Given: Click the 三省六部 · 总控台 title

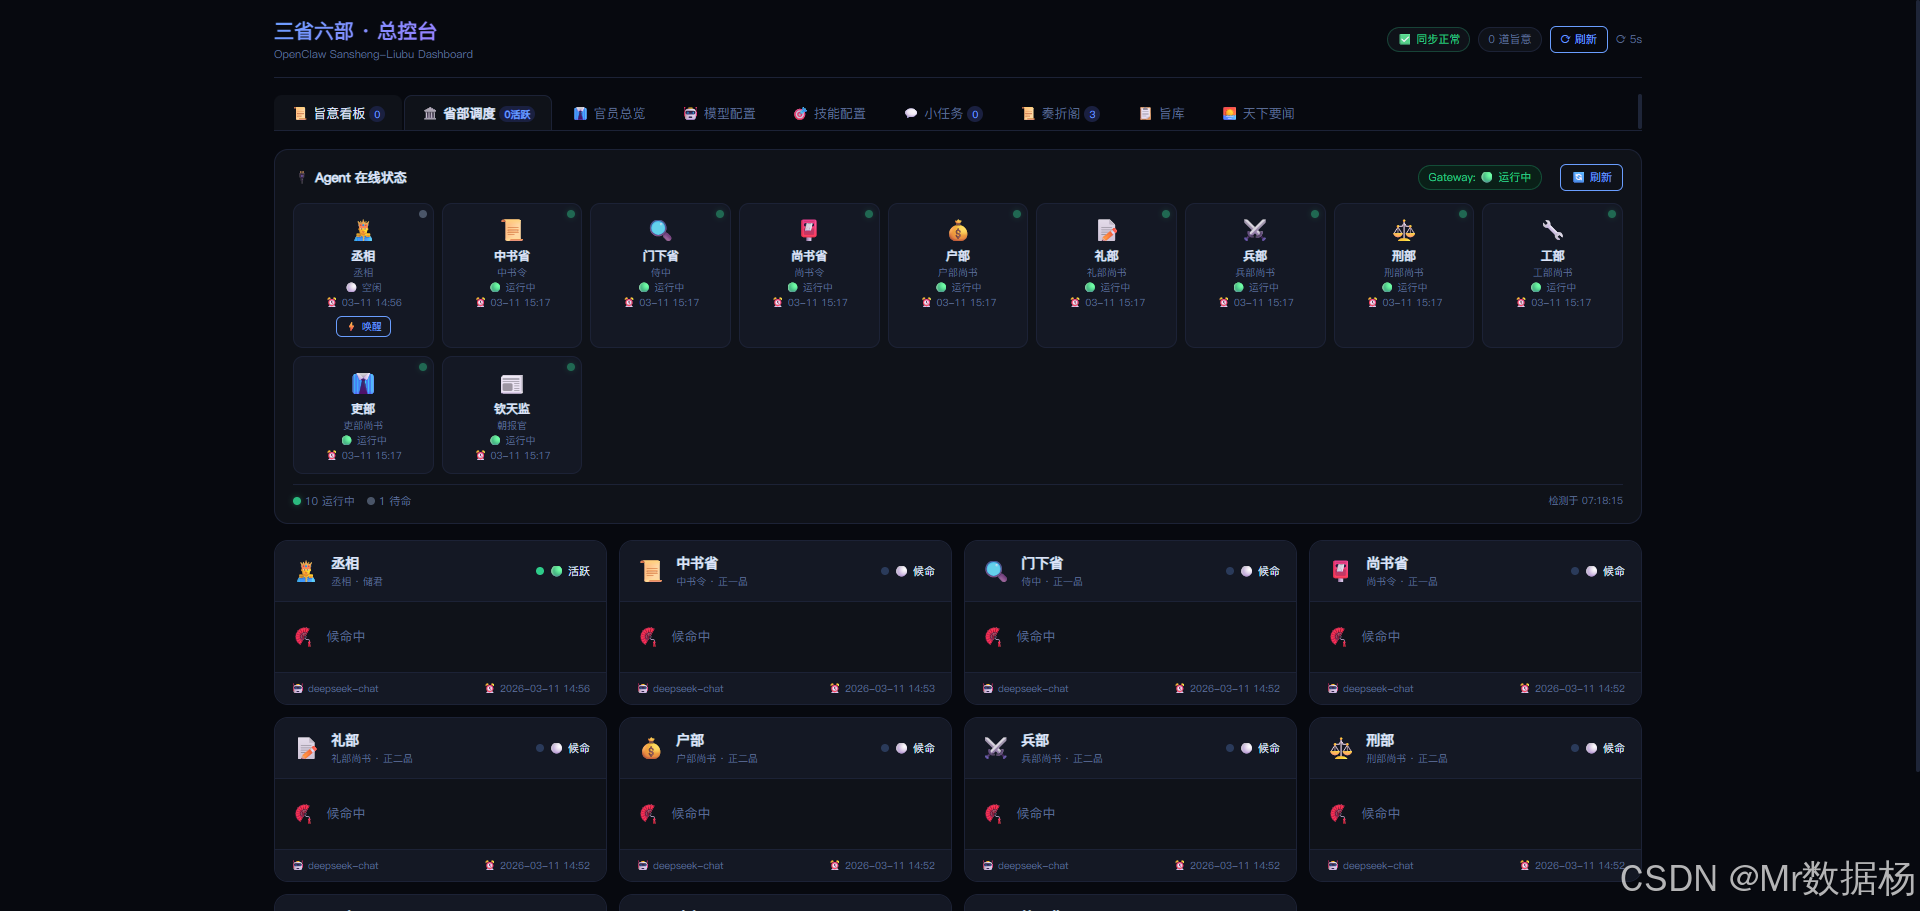Looking at the screenshot, I should (x=355, y=31).
